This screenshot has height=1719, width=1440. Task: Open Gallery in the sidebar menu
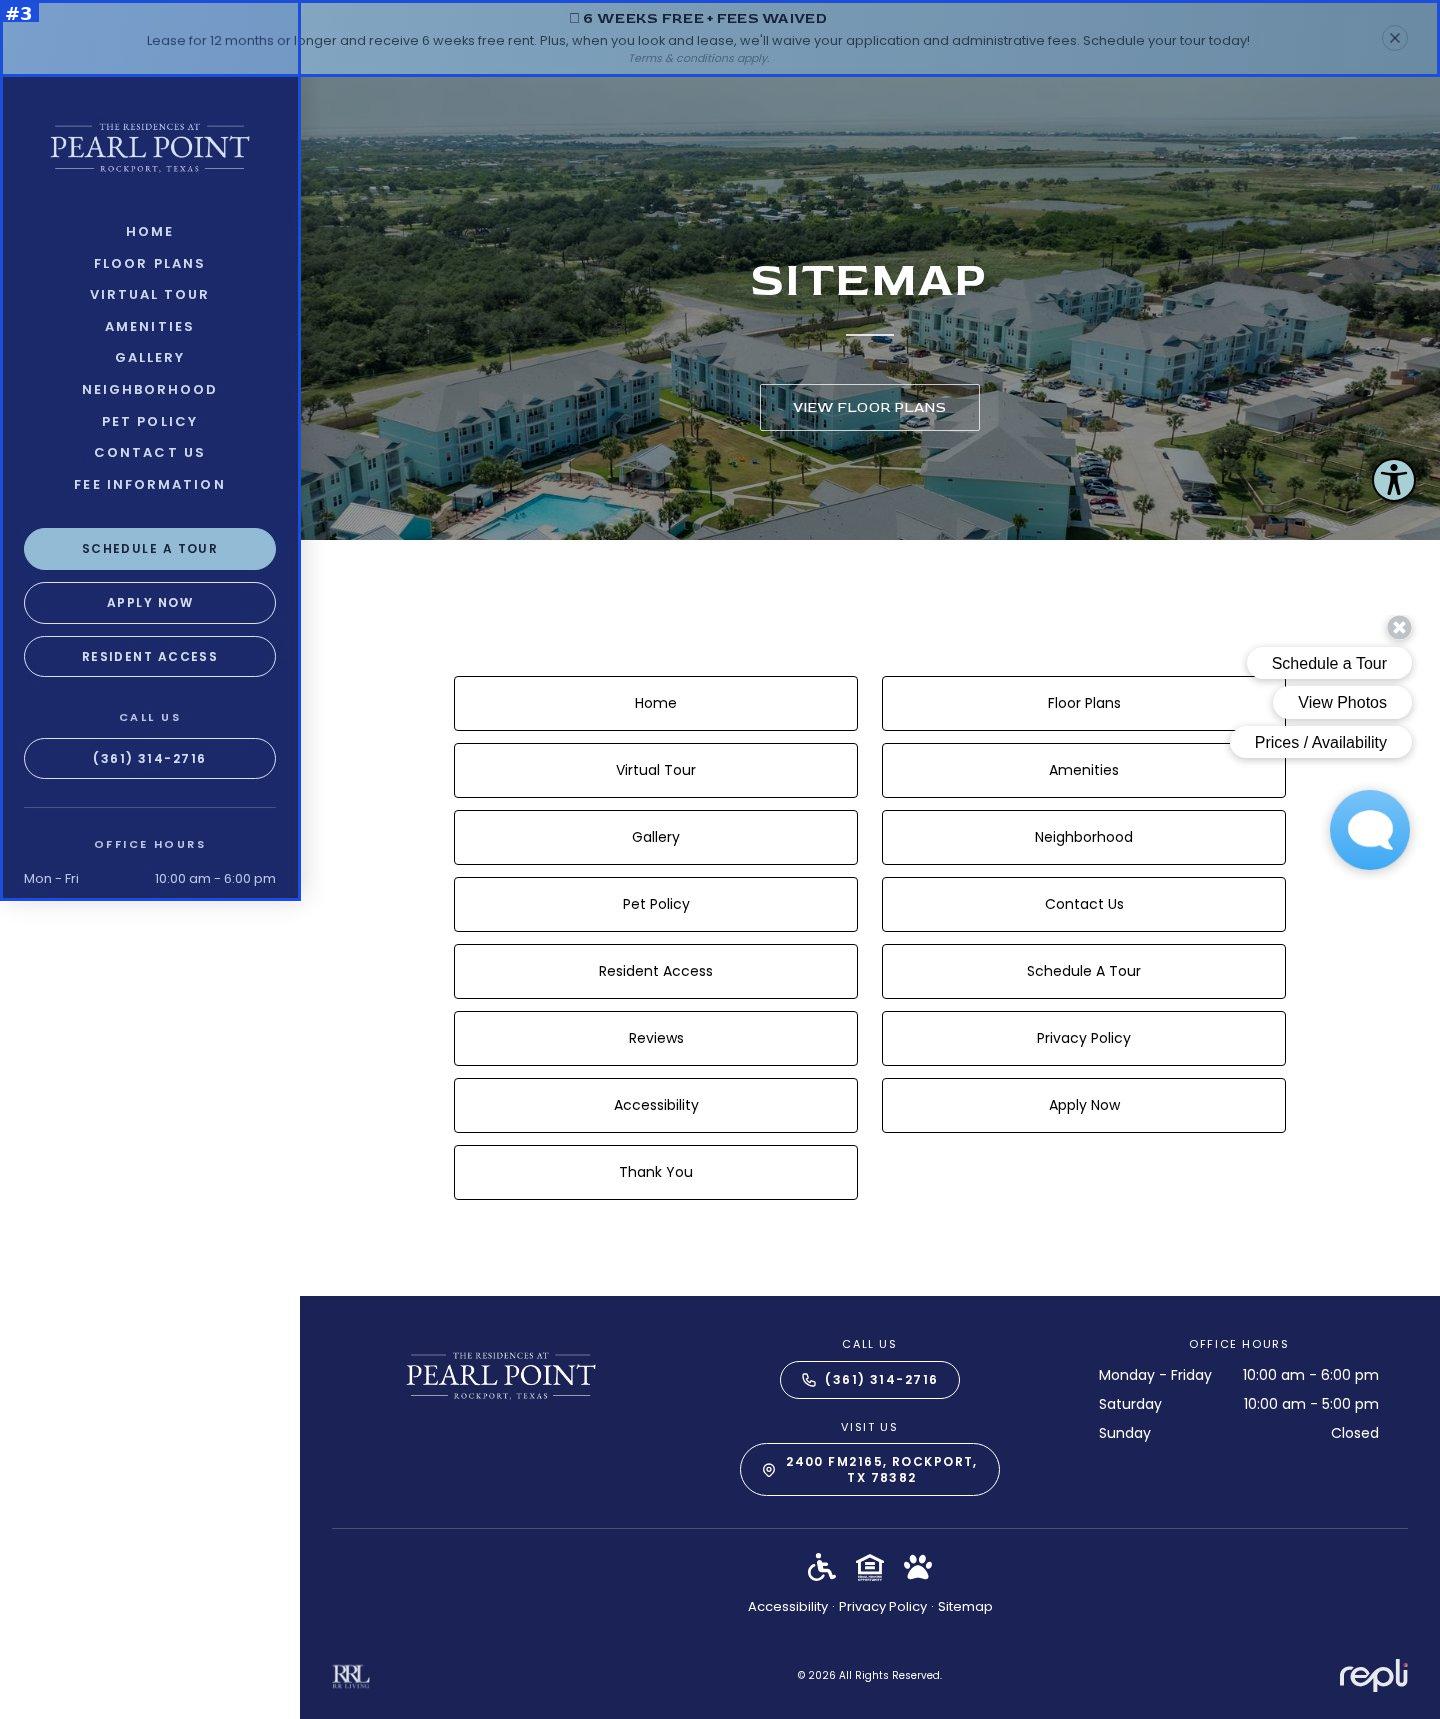[150, 358]
